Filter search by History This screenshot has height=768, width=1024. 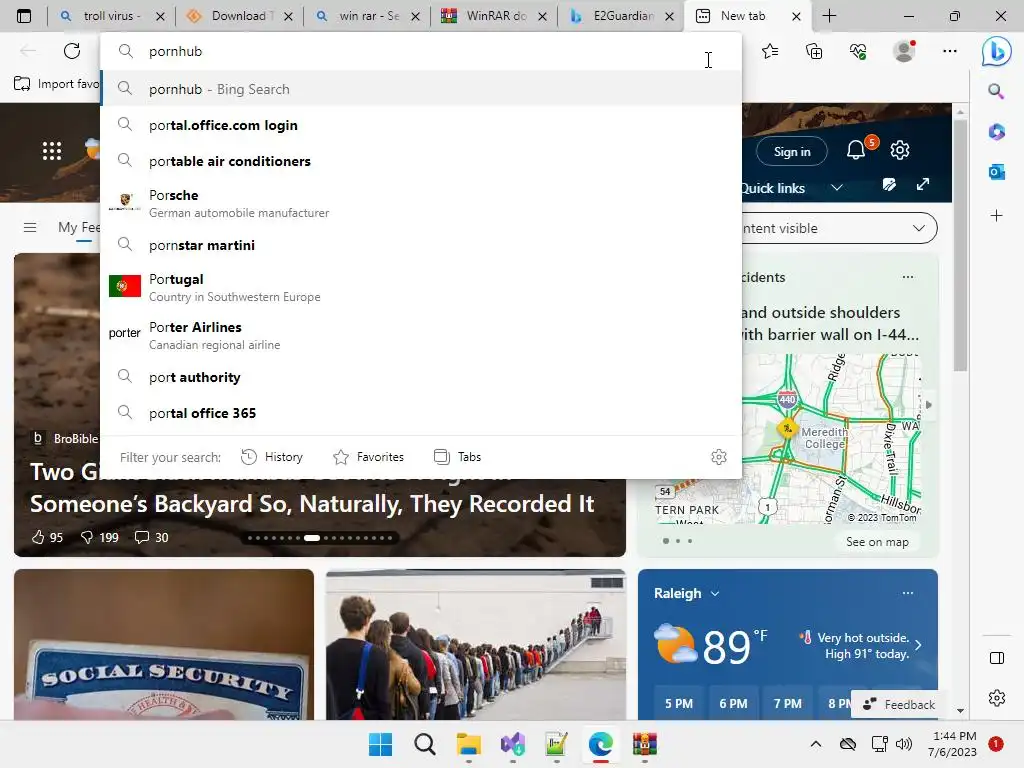(x=272, y=457)
